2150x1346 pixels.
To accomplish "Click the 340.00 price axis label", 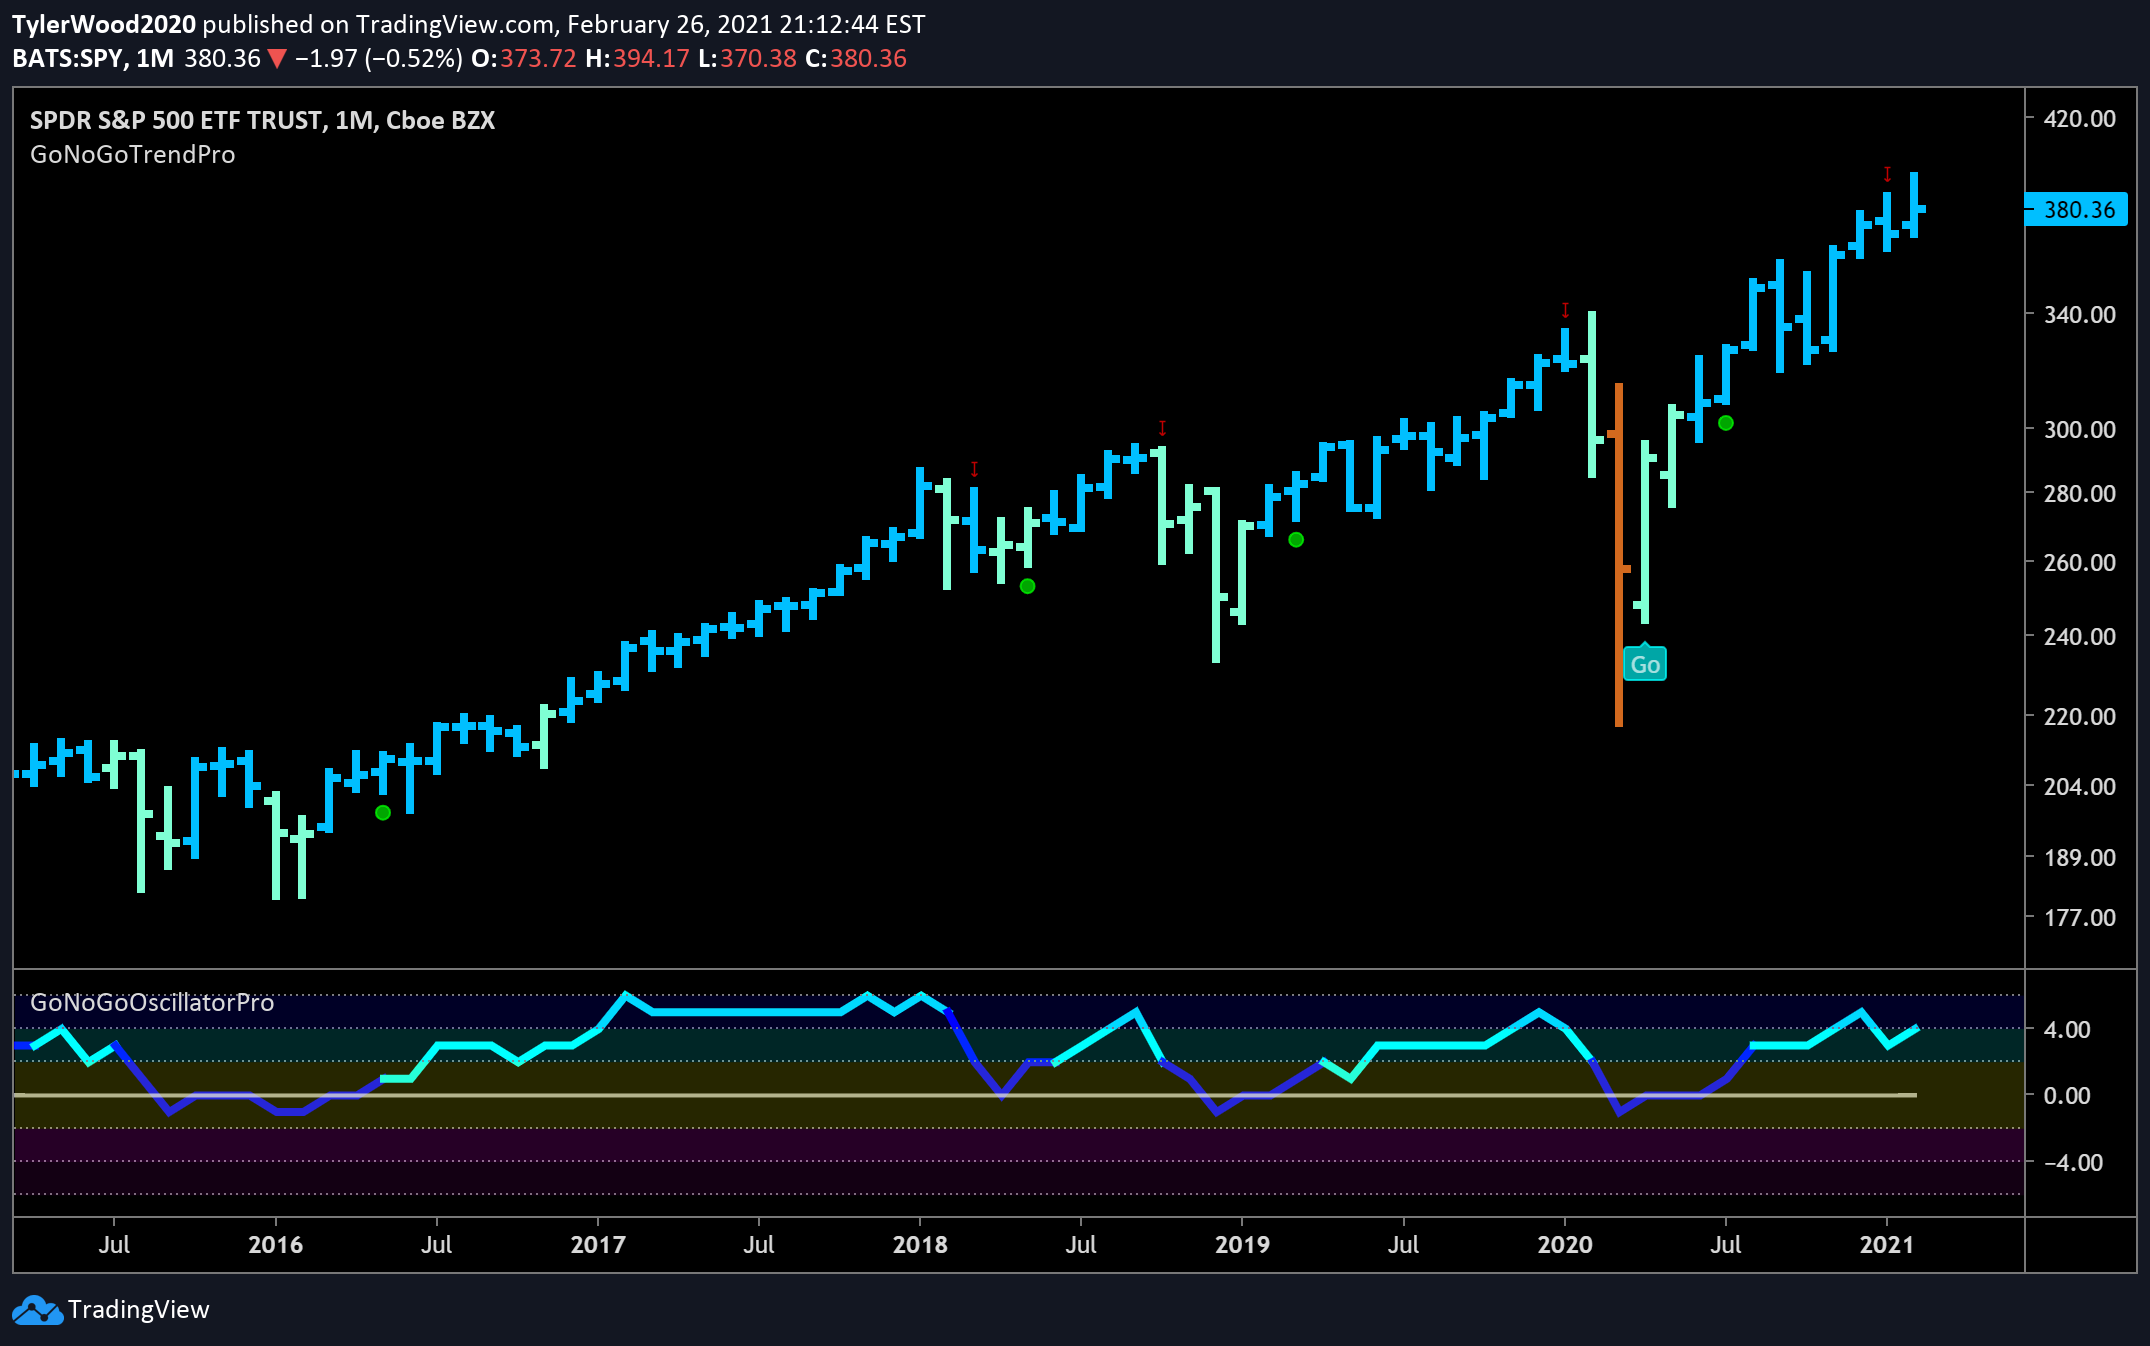I will [2080, 315].
